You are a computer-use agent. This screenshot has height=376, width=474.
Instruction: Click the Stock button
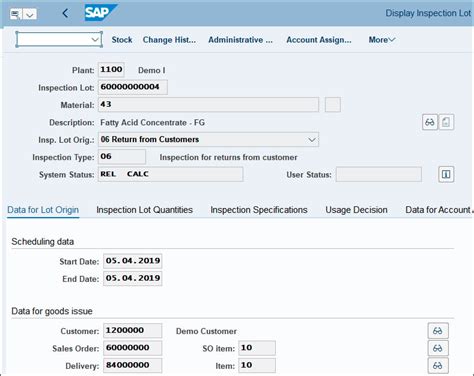[x=122, y=40]
